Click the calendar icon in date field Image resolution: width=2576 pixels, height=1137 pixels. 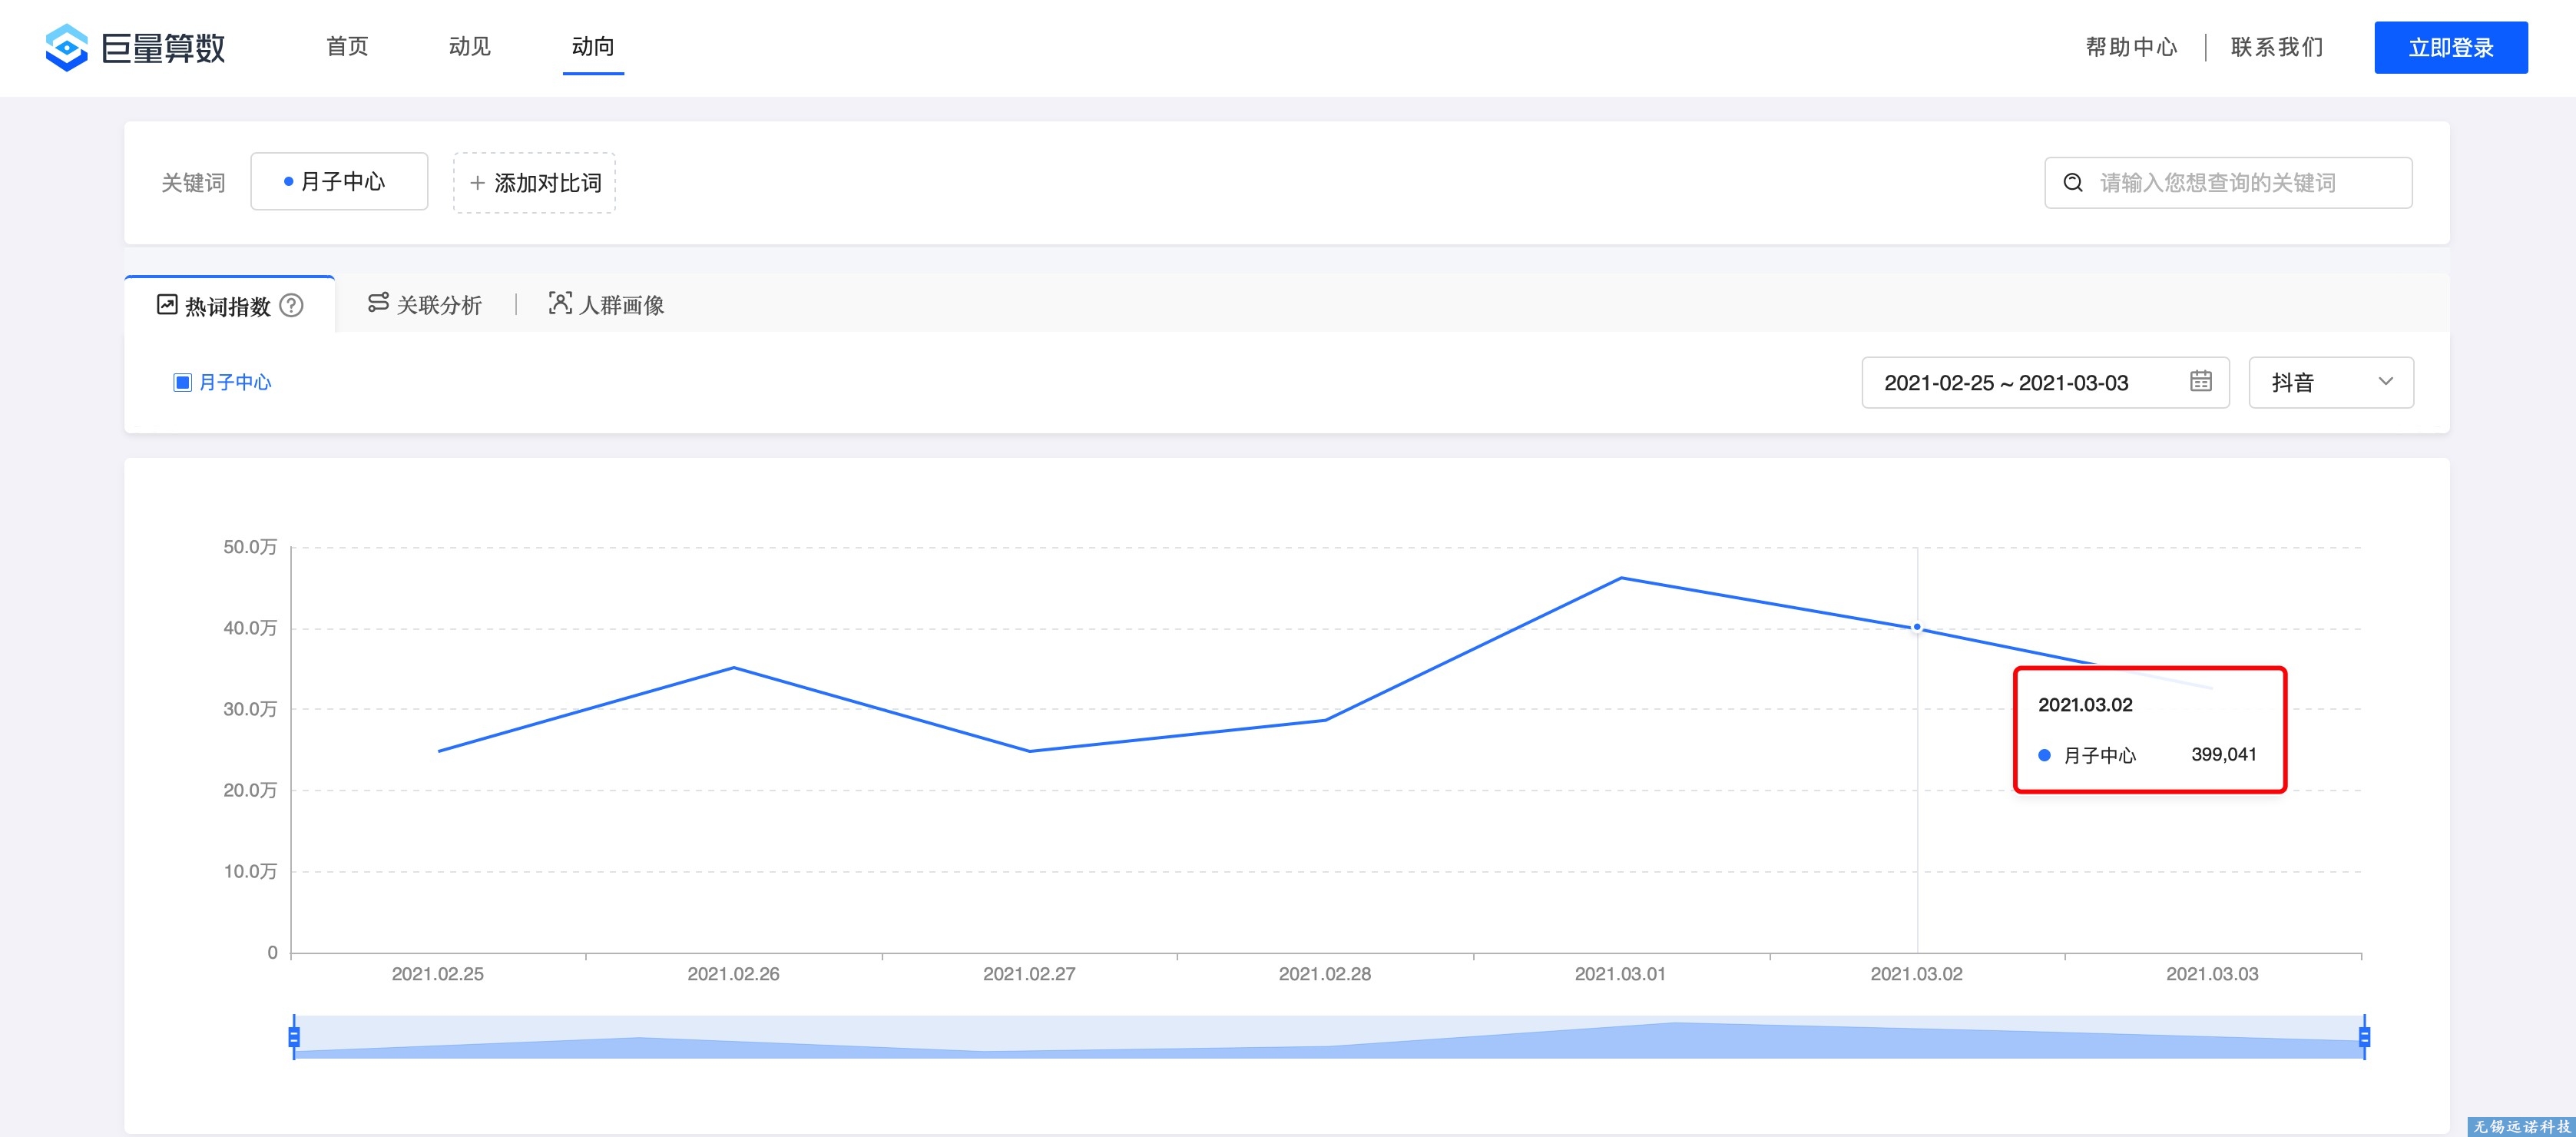pyautogui.click(x=2200, y=381)
